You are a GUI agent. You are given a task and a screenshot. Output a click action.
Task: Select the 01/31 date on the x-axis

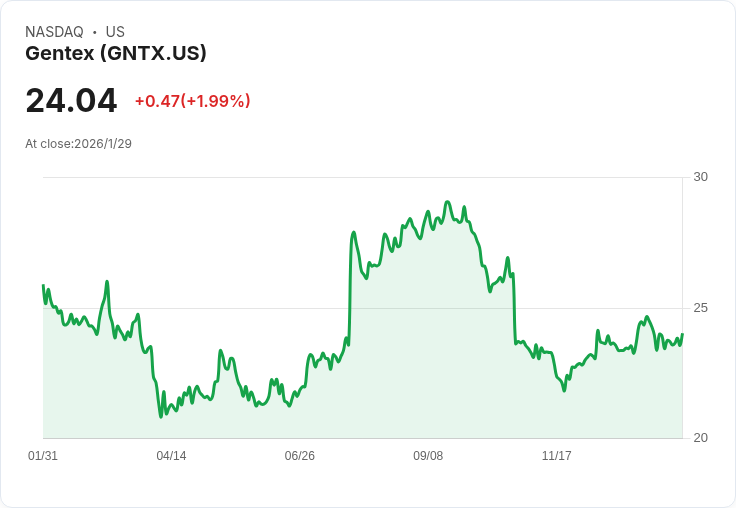click(x=43, y=456)
